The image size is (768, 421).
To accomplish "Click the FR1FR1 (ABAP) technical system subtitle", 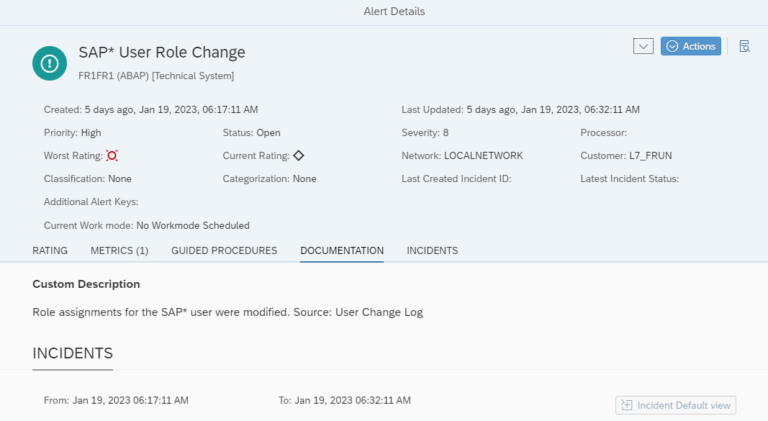I will click(156, 75).
